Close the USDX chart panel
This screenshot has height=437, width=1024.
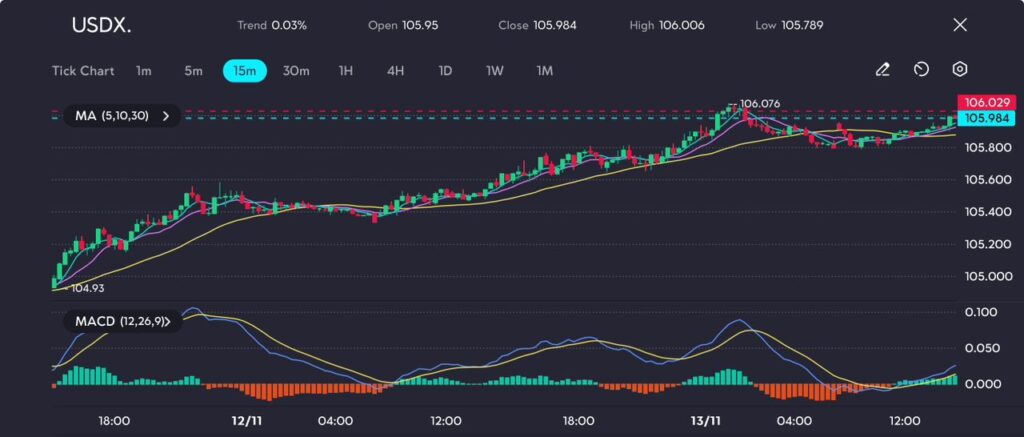[960, 25]
